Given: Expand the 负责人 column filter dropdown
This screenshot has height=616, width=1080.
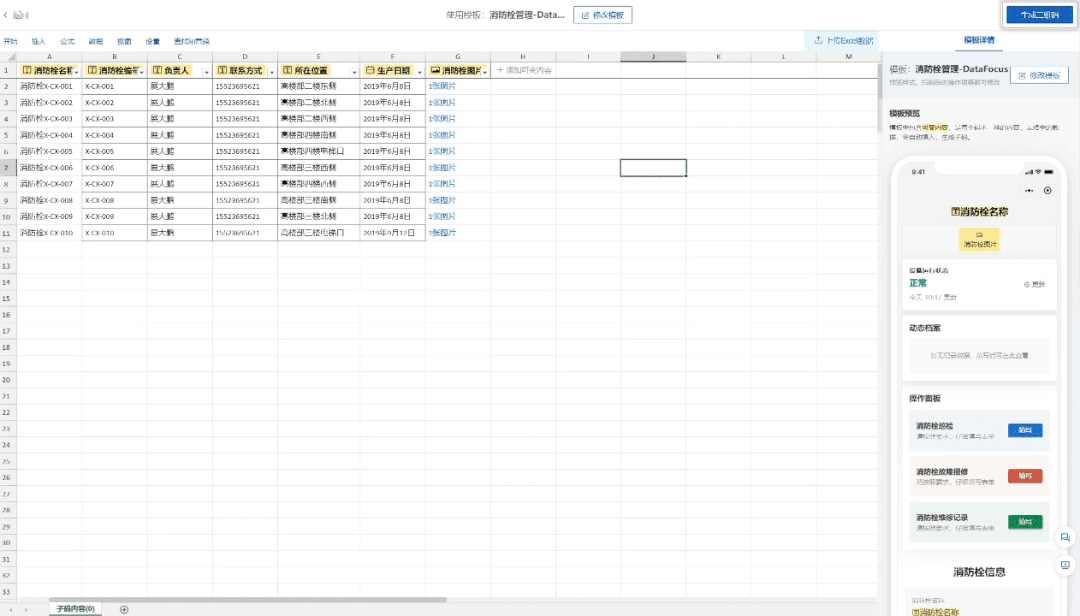Looking at the screenshot, I should pyautogui.click(x=206, y=71).
